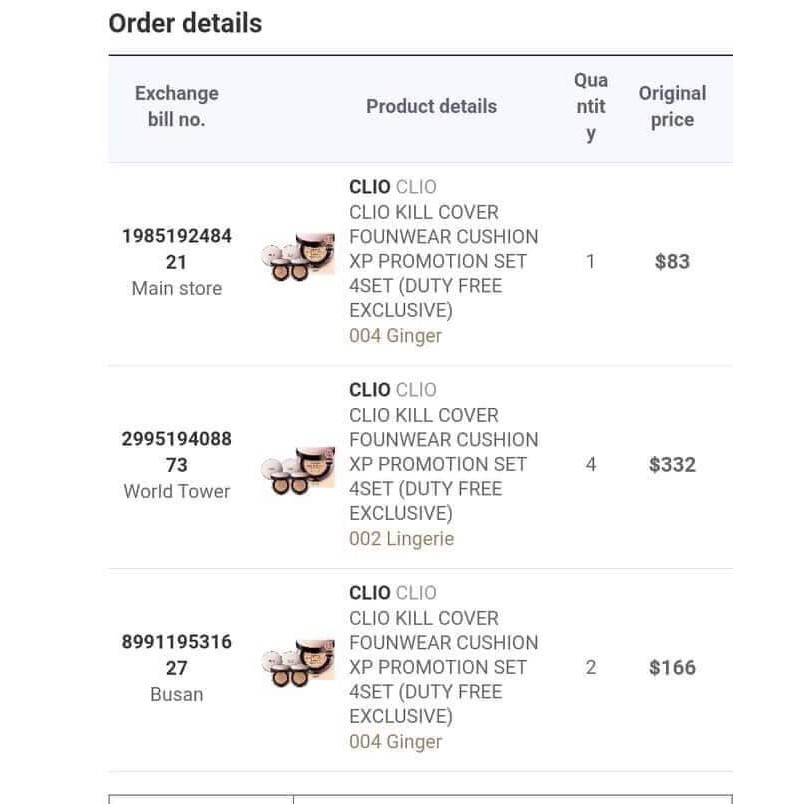Select the cushion set thumbnail in the Busan row
This screenshot has height=804, width=804.
298,663
